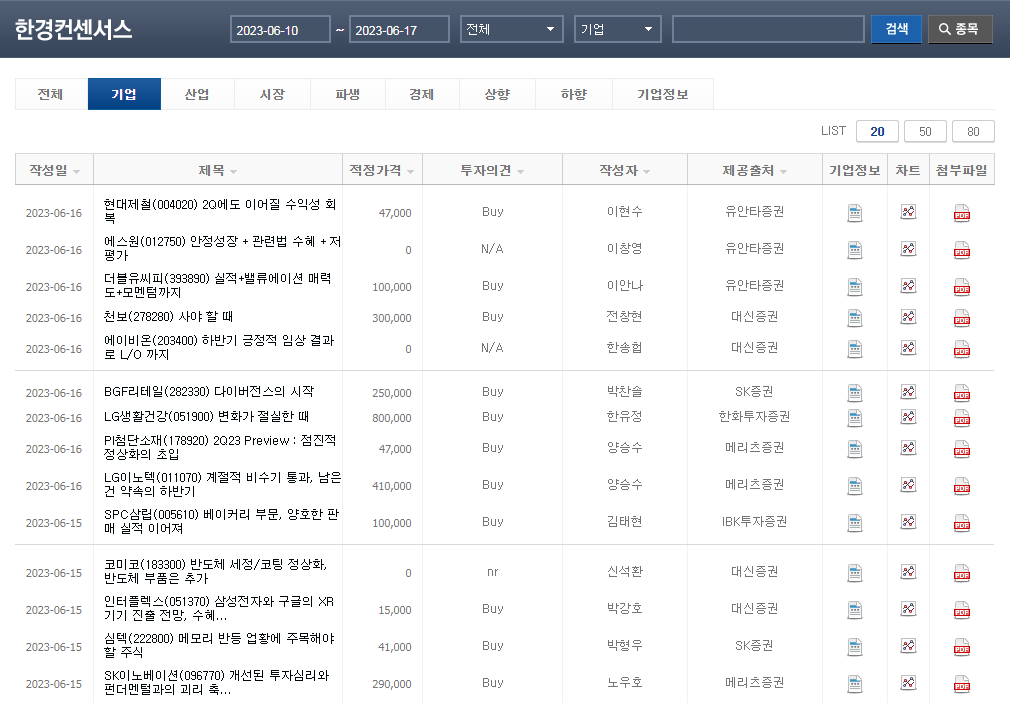Open company info icon for LG생활건강 row

855,418
